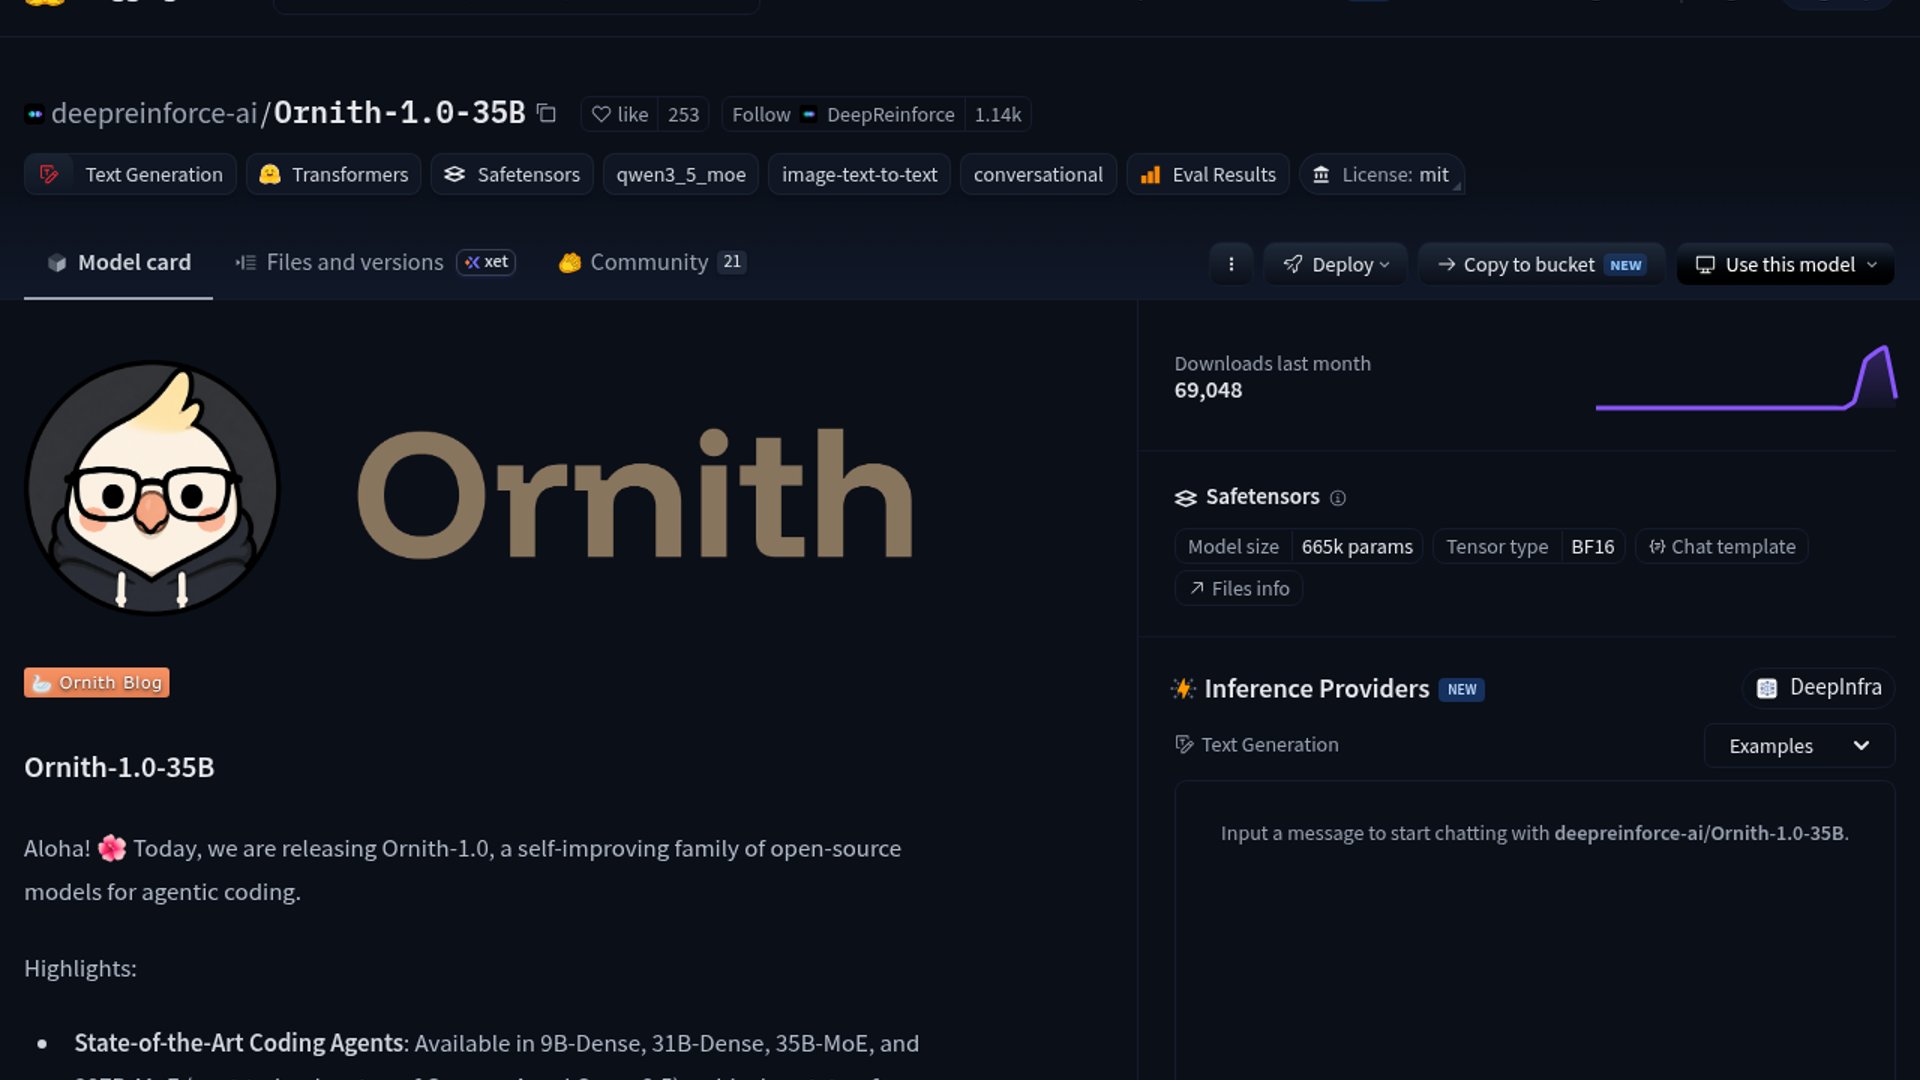Open the Ornith-1.0-35B title link
Viewport: 1920px width, 1080px height.
399,112
